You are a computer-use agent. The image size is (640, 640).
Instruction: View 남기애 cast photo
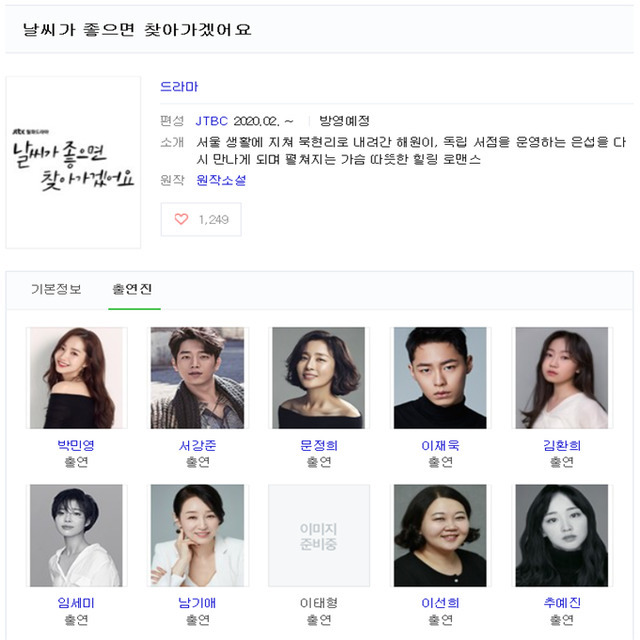198,536
